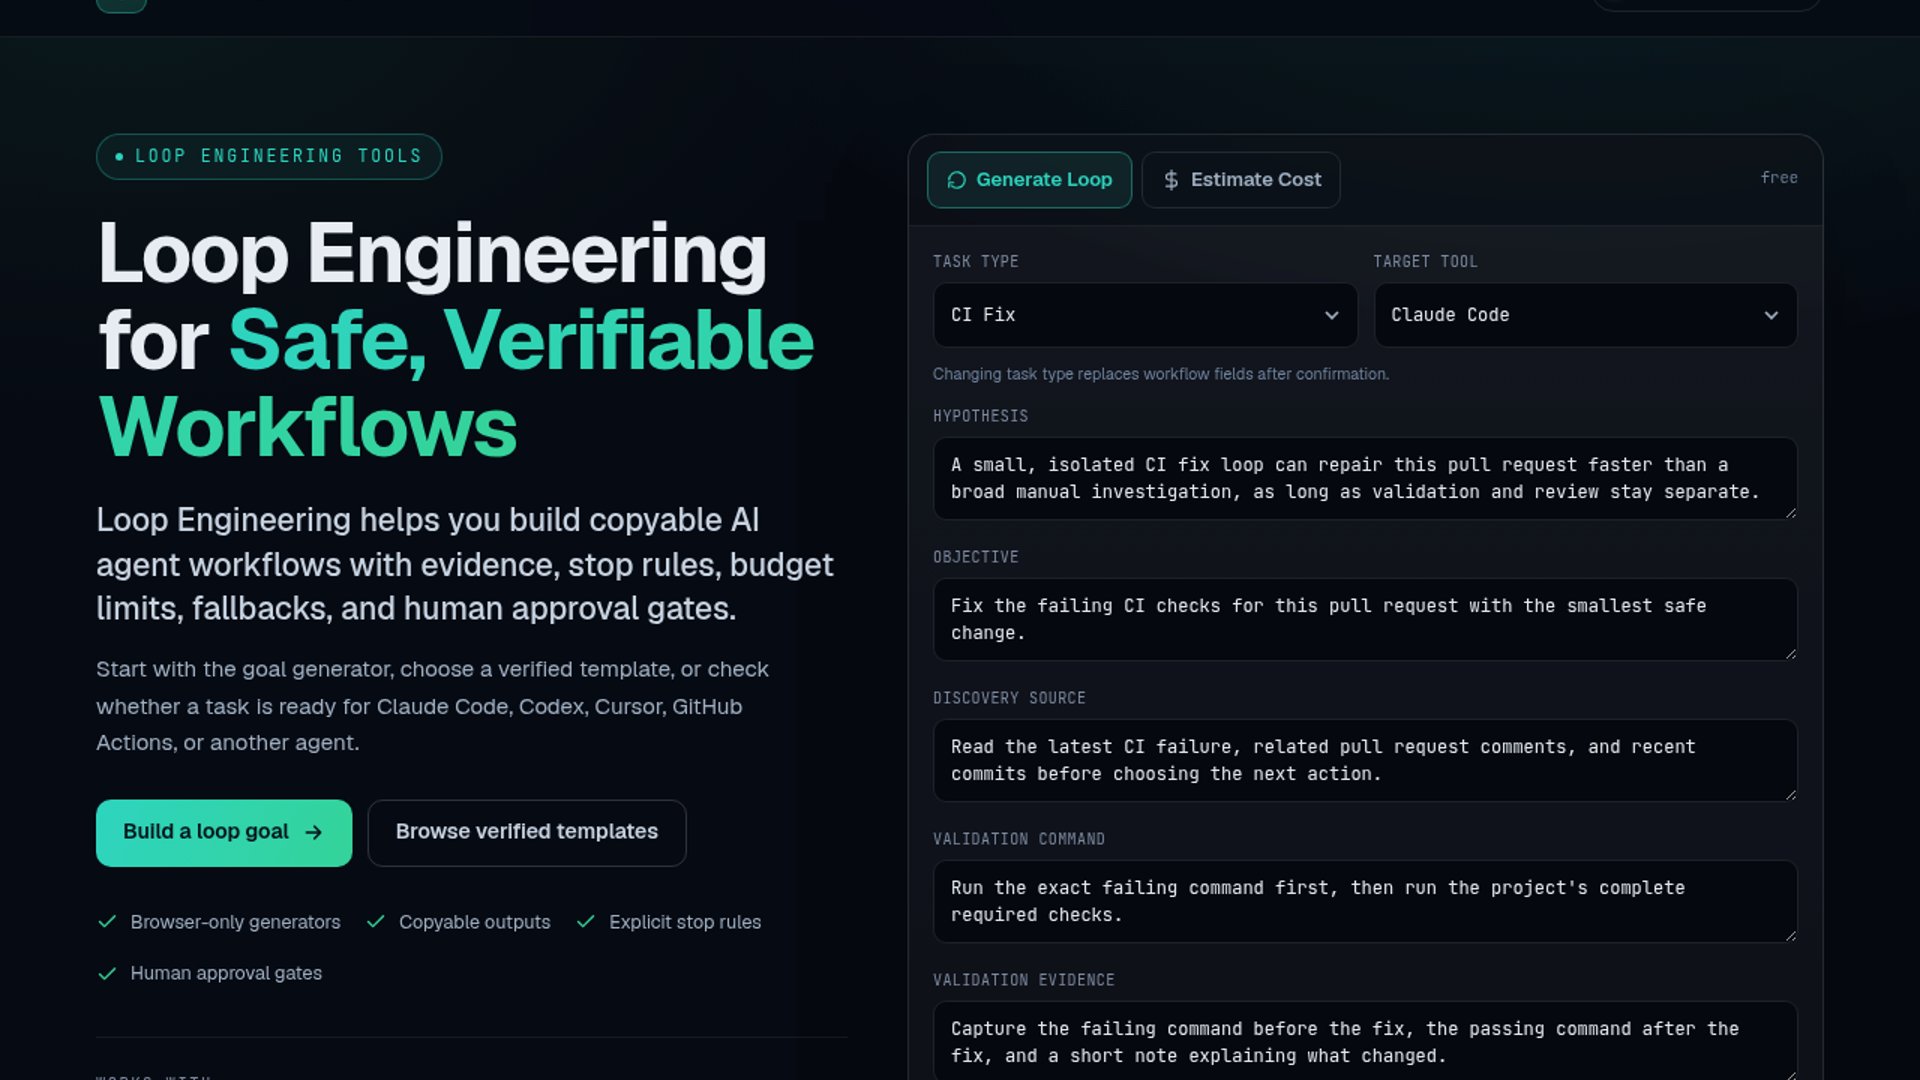Click the resize handle of the Validation Command textarea
The width and height of the screenshot is (1920, 1080).
(x=1790, y=935)
